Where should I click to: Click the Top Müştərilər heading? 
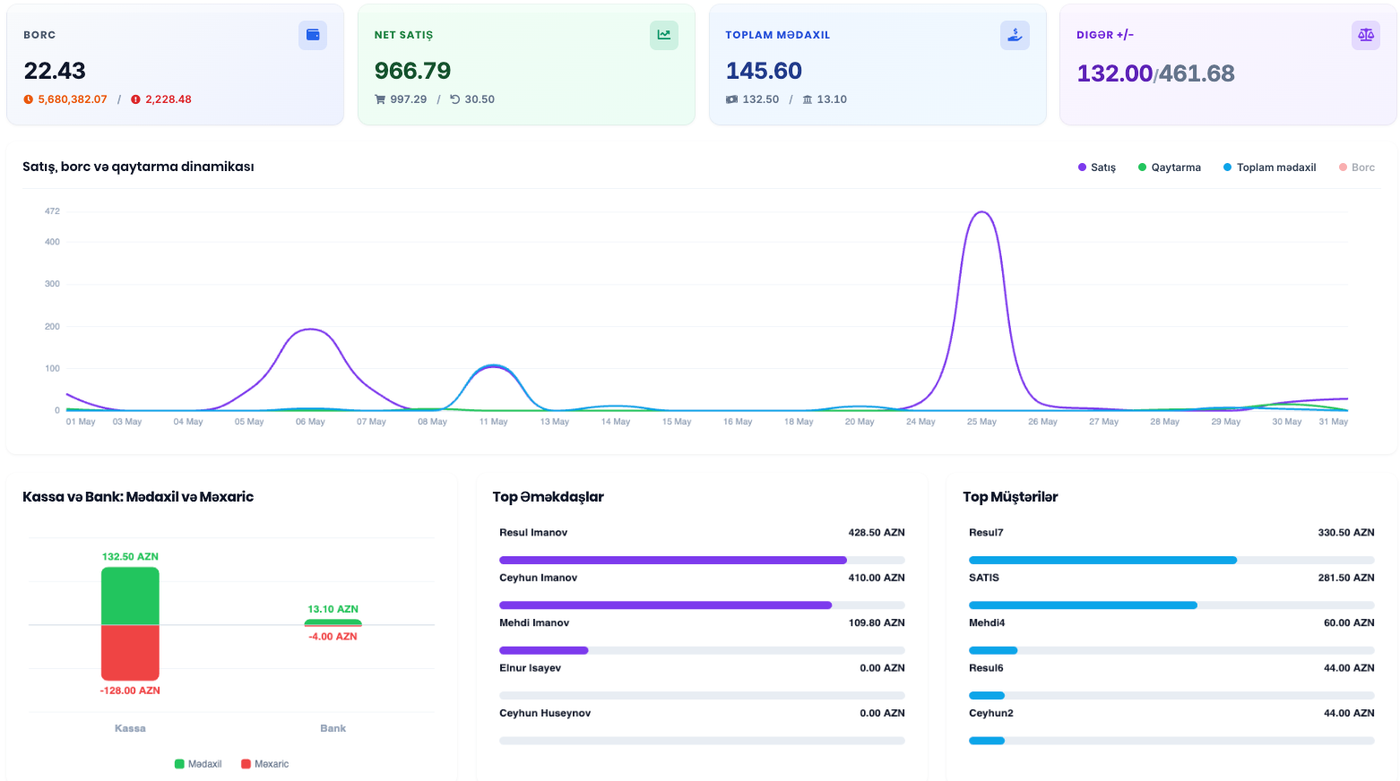coord(1010,497)
